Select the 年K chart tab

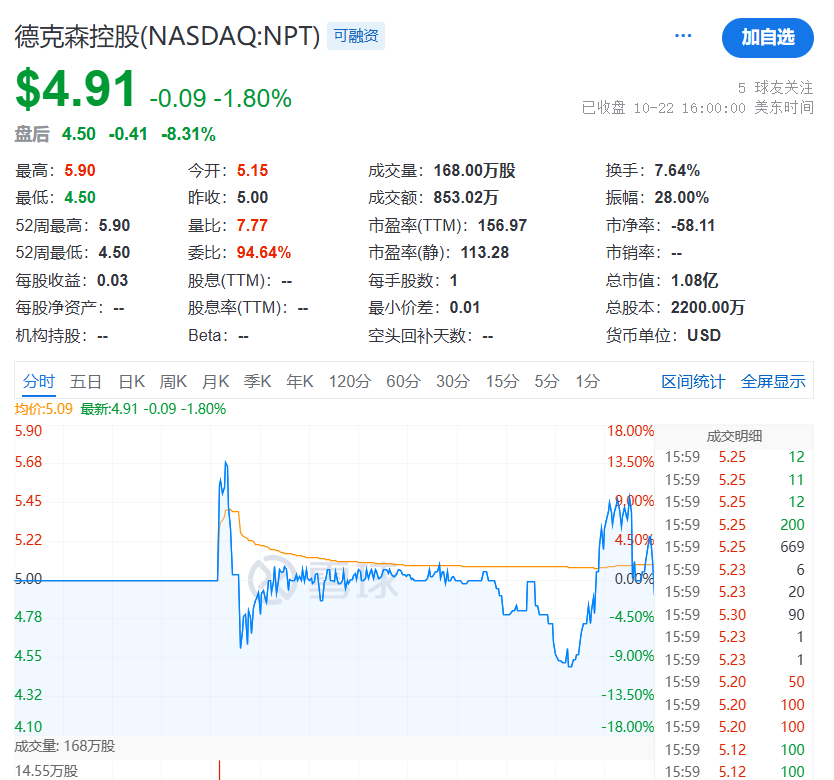(300, 381)
